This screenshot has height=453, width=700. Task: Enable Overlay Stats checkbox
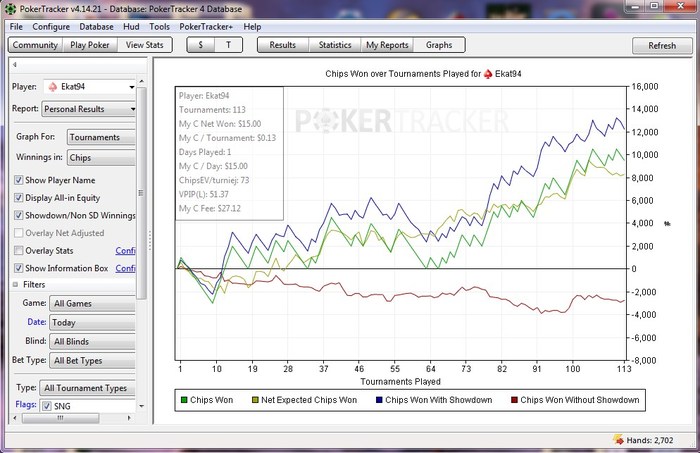18,250
